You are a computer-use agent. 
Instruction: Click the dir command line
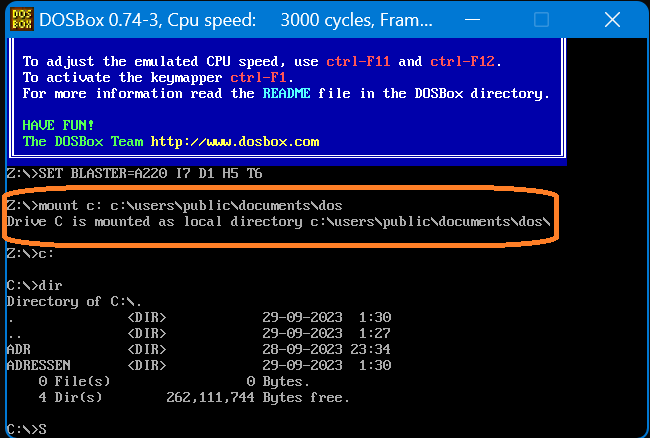coord(34,285)
